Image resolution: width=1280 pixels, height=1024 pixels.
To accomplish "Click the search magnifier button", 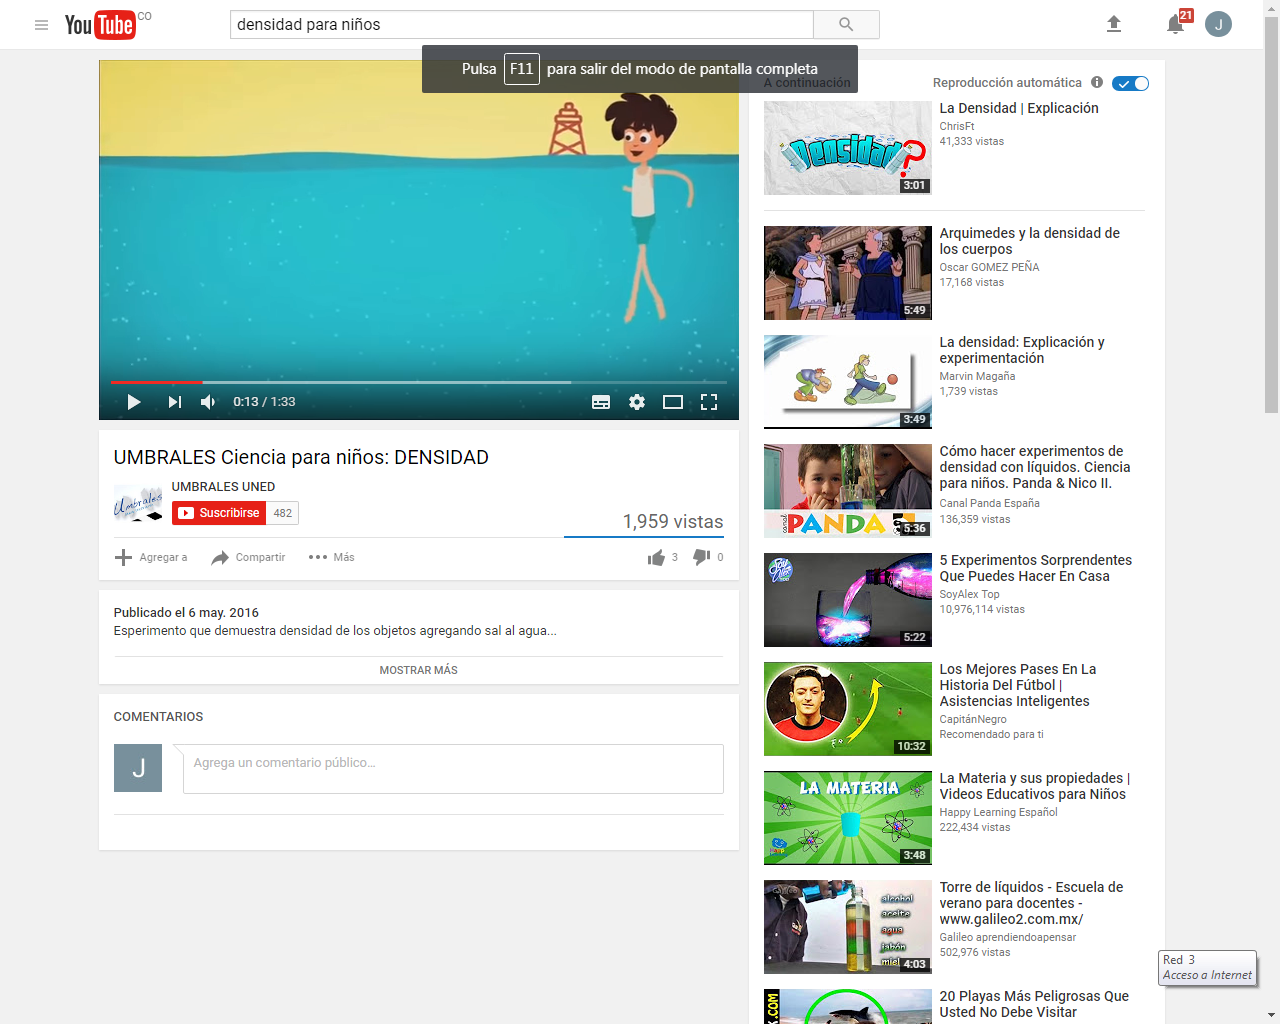I will click(846, 24).
